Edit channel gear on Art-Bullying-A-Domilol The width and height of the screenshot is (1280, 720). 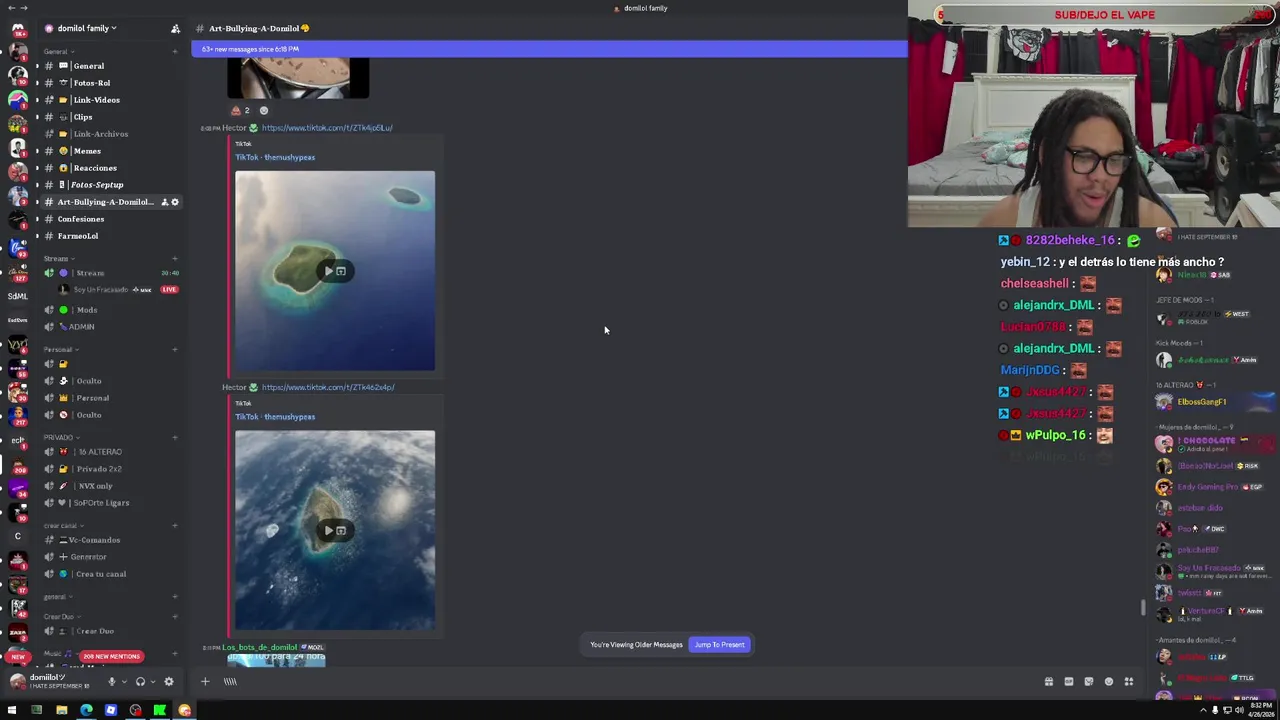(175, 202)
